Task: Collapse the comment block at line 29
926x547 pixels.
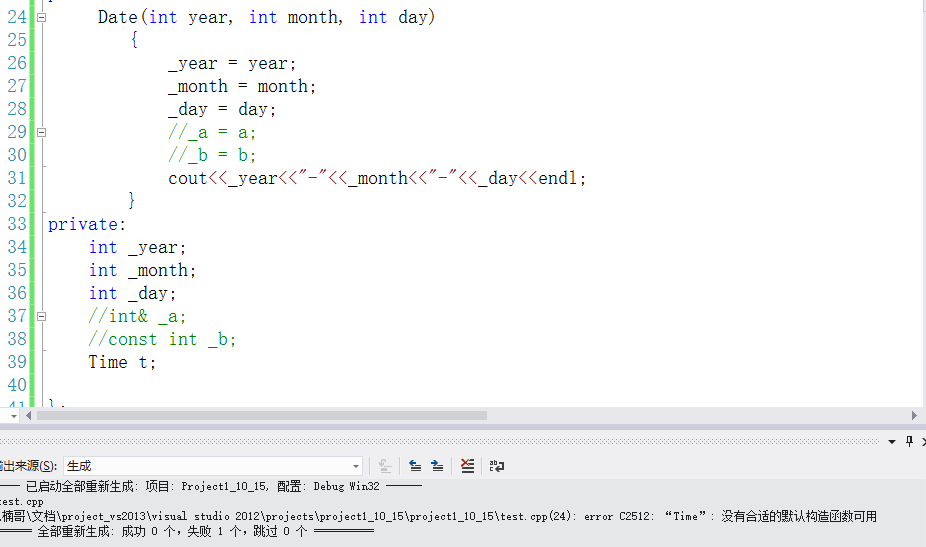Action: click(41, 132)
